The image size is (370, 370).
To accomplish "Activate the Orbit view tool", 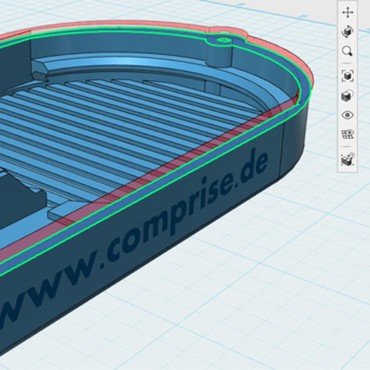I will click(x=347, y=32).
